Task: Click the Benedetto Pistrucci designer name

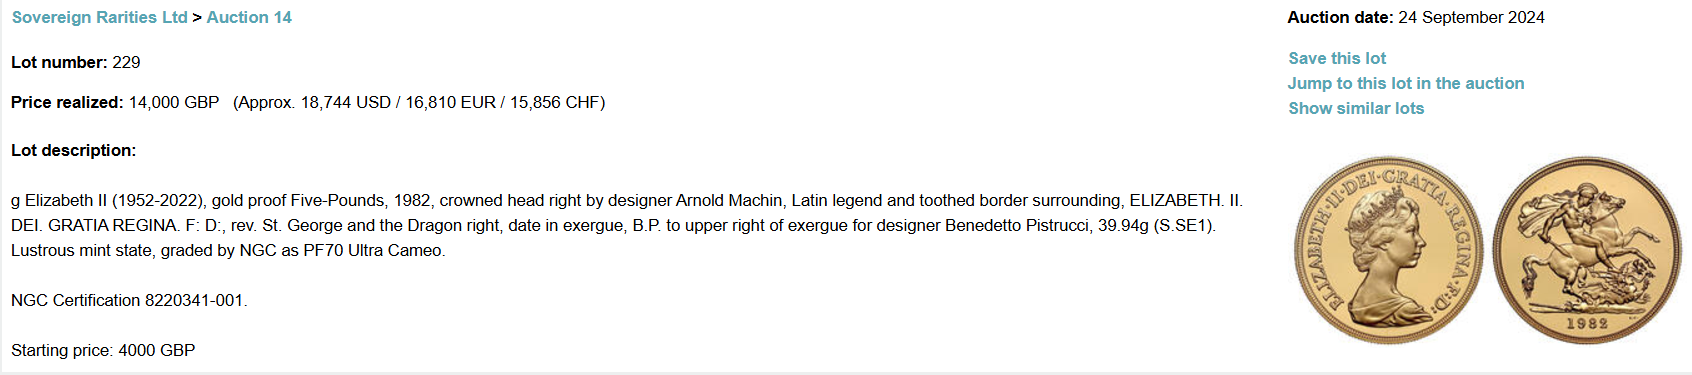Action: pos(1018,225)
